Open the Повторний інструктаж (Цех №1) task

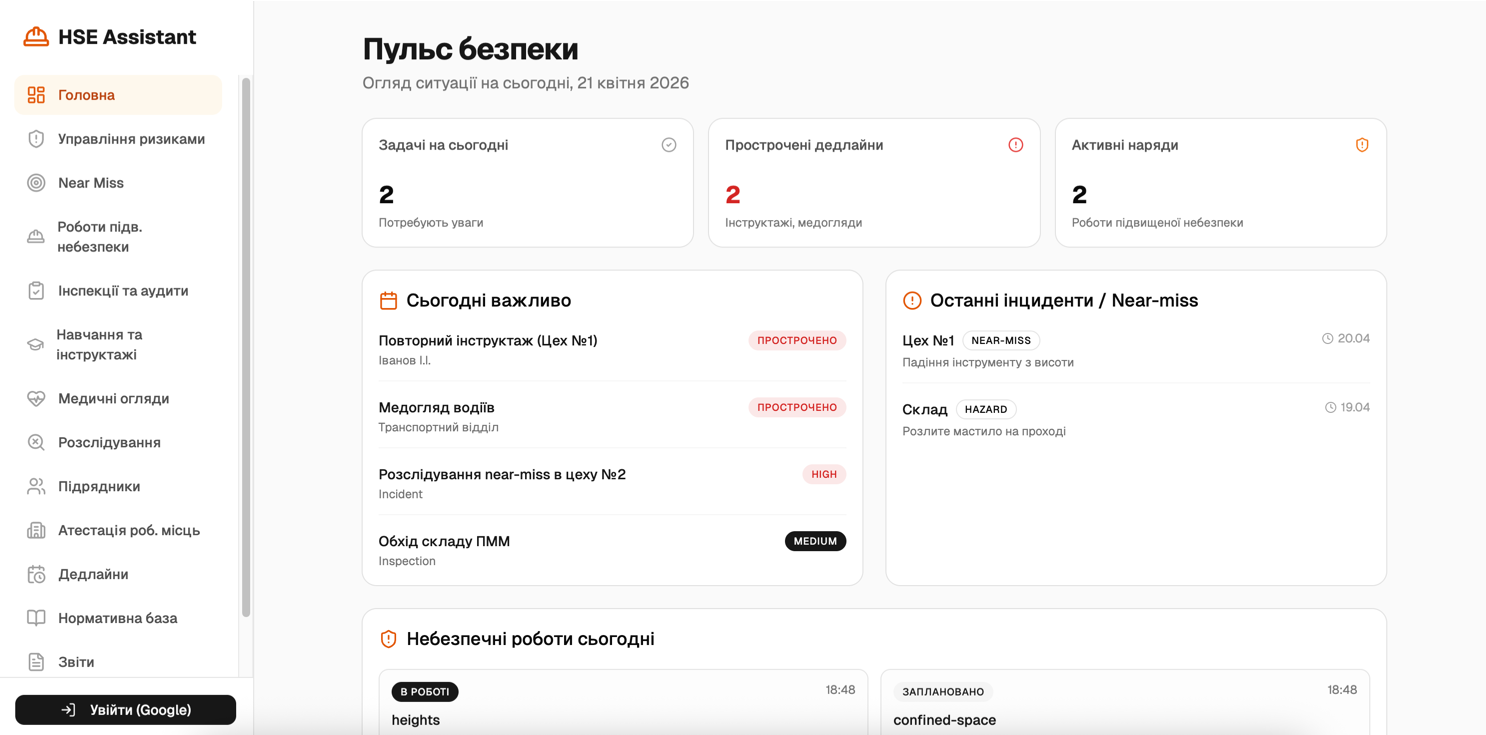click(488, 341)
